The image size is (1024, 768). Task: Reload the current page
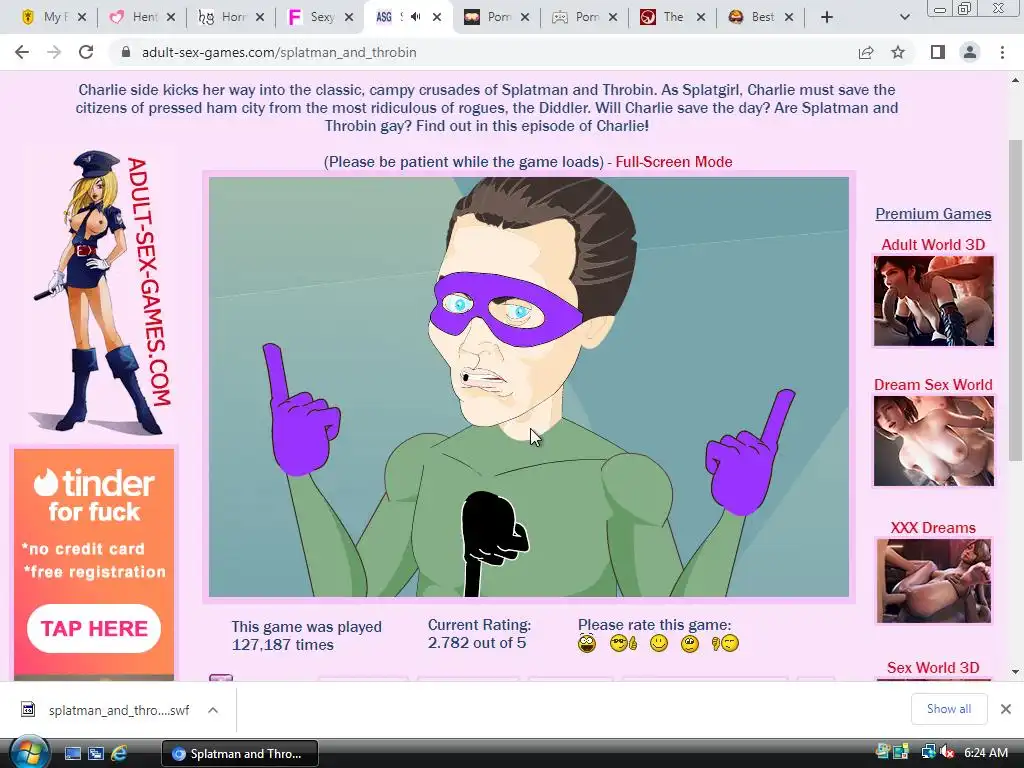(86, 52)
